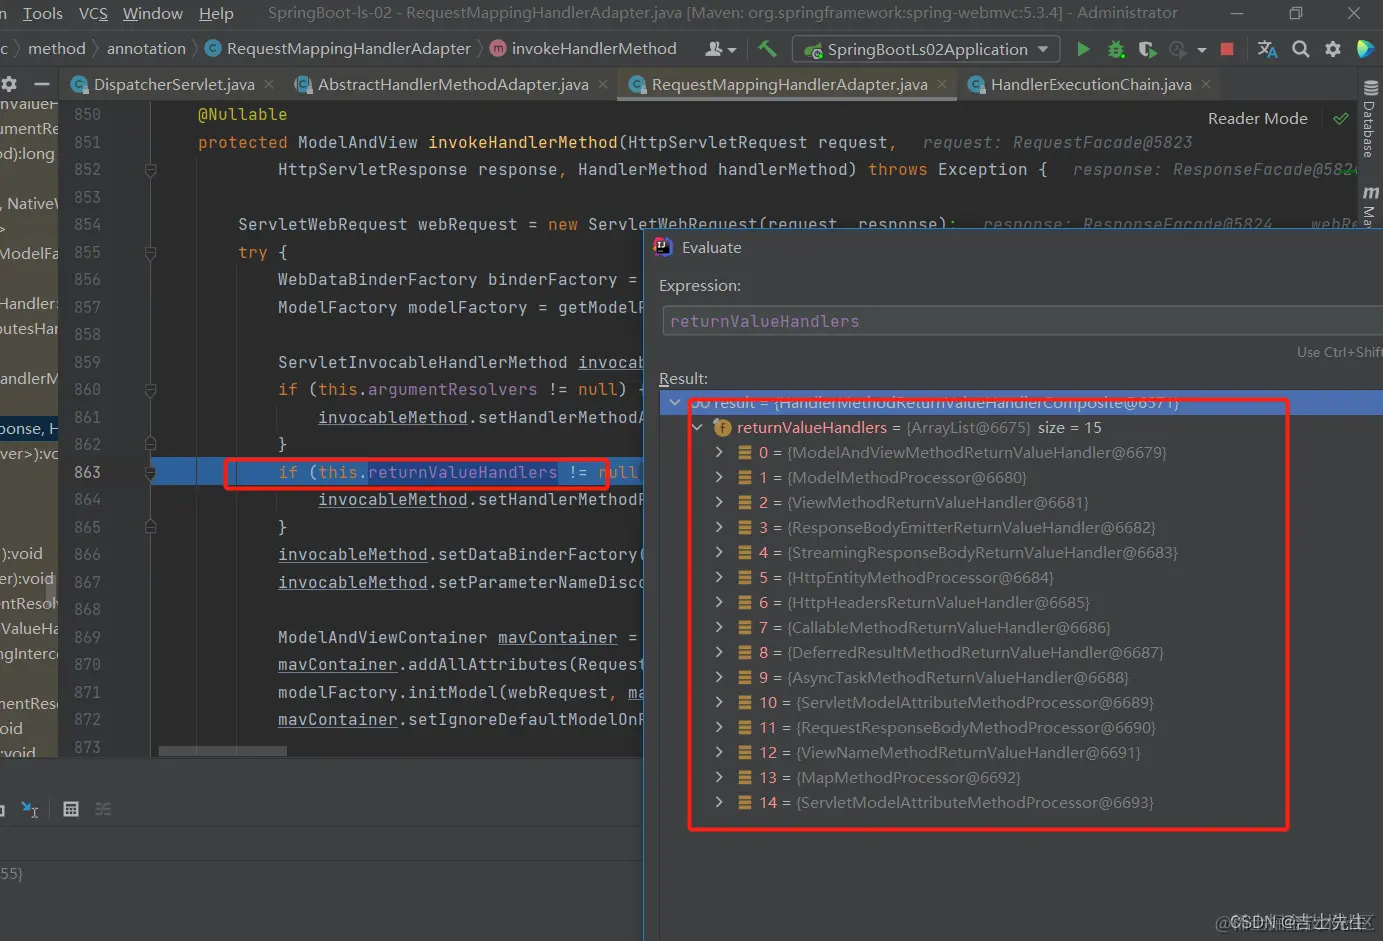Expand item 5 HttpEntityMethodProcessor
1383x941 pixels.
[x=718, y=577]
